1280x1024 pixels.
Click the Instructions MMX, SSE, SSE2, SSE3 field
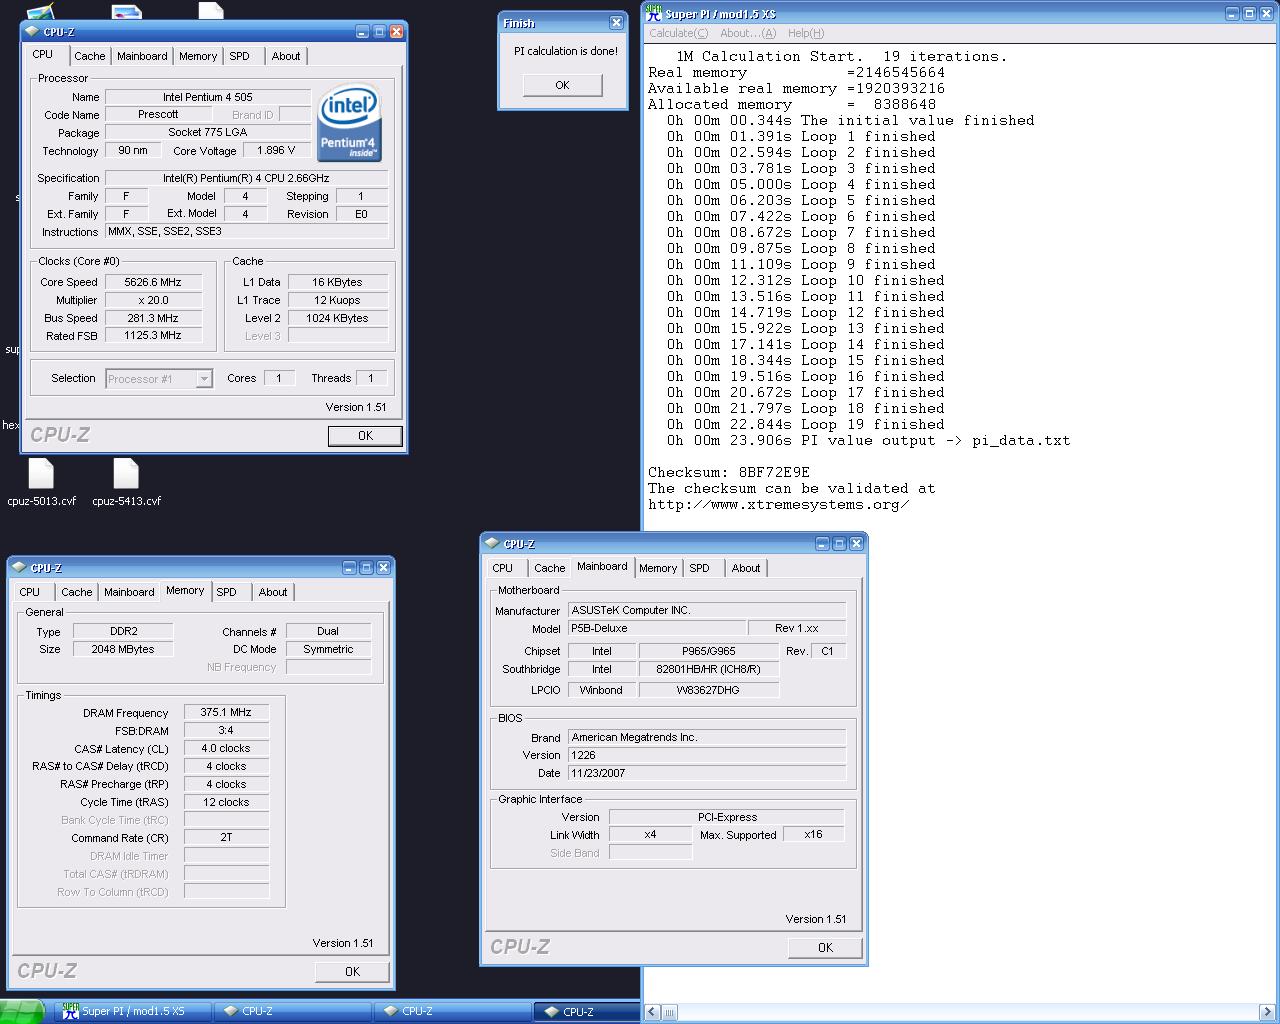coord(246,232)
